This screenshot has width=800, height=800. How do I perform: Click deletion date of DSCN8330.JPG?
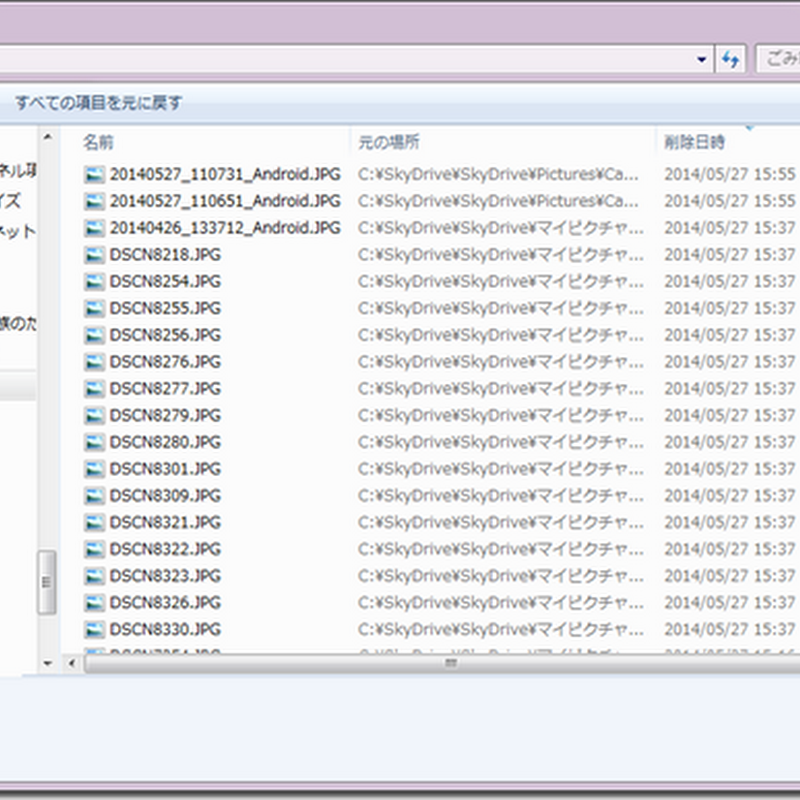point(730,630)
